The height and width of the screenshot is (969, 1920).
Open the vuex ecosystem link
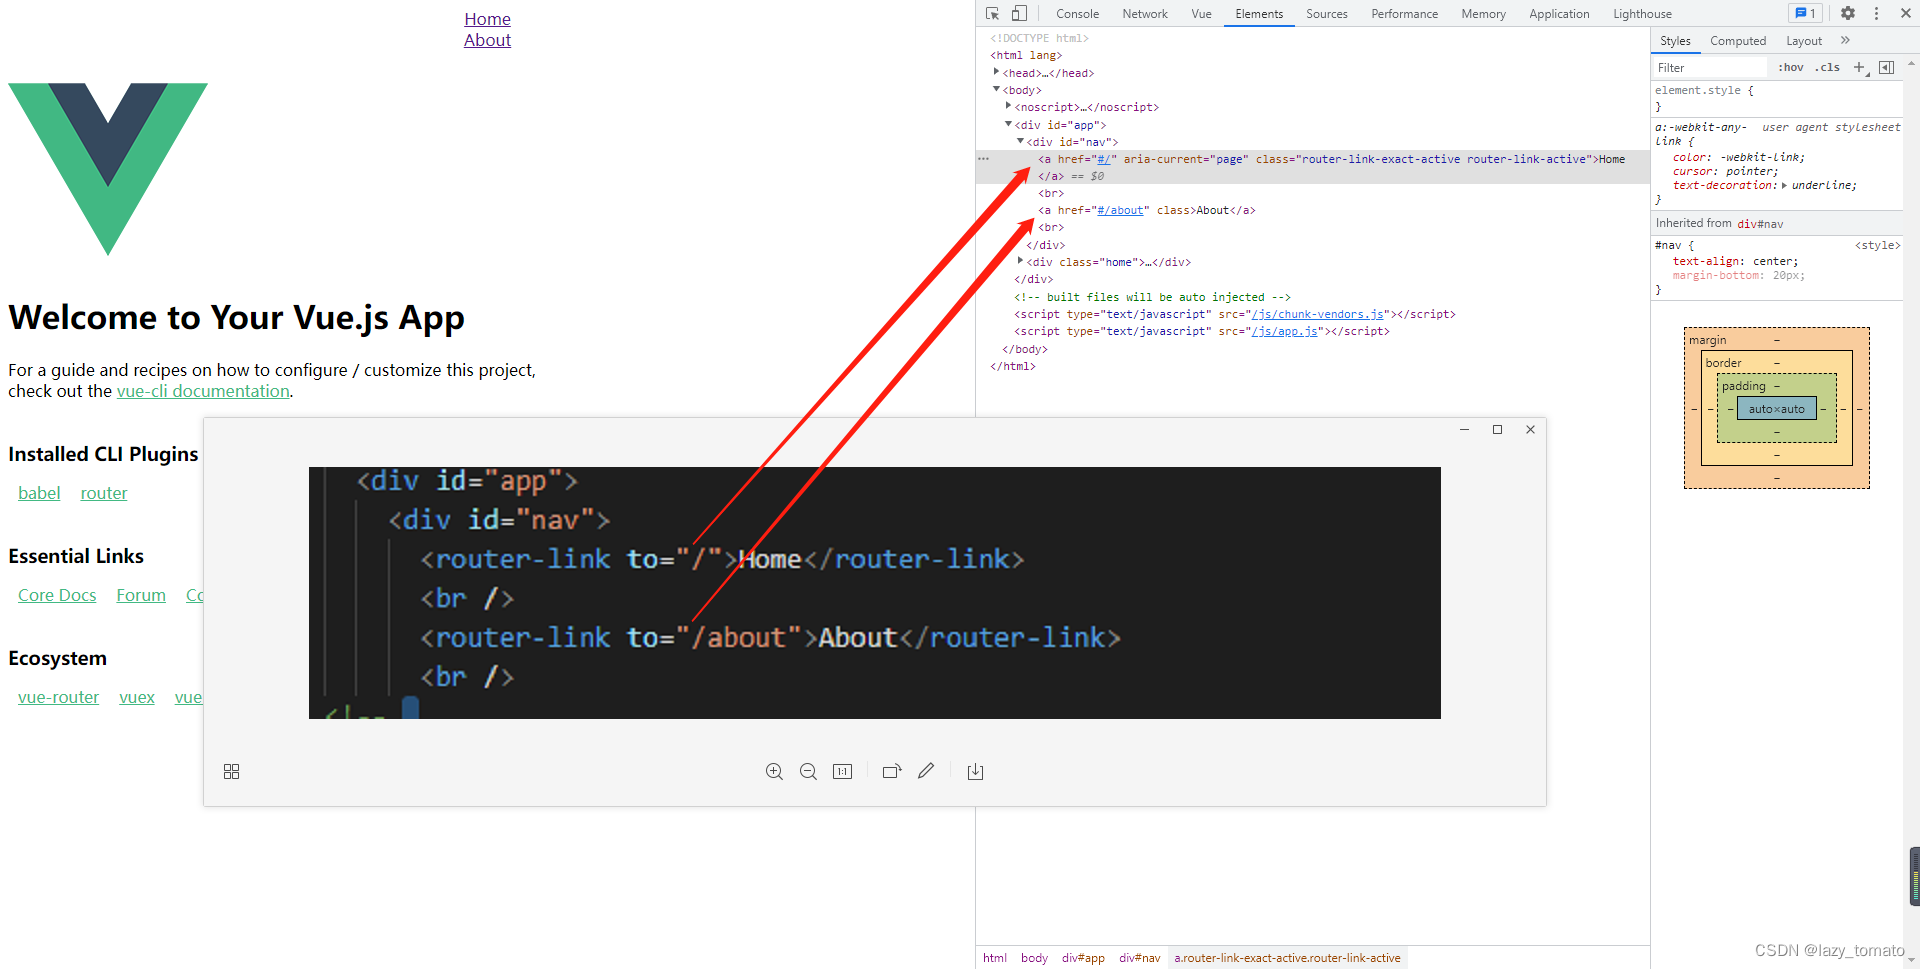click(137, 697)
